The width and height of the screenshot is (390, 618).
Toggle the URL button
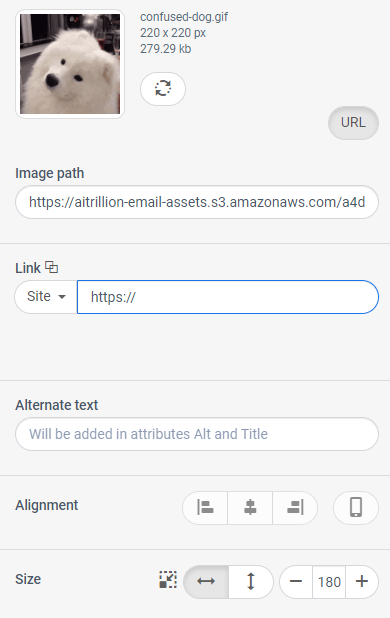point(353,123)
